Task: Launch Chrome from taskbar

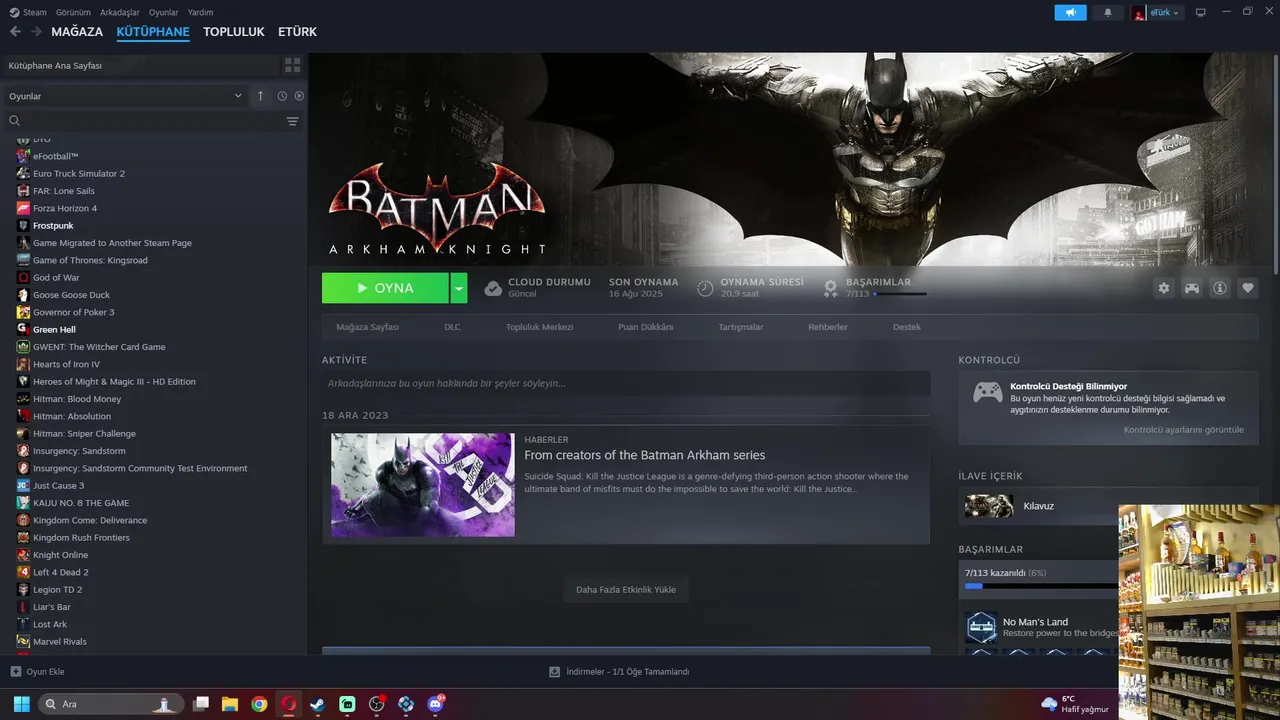Action: tap(259, 704)
